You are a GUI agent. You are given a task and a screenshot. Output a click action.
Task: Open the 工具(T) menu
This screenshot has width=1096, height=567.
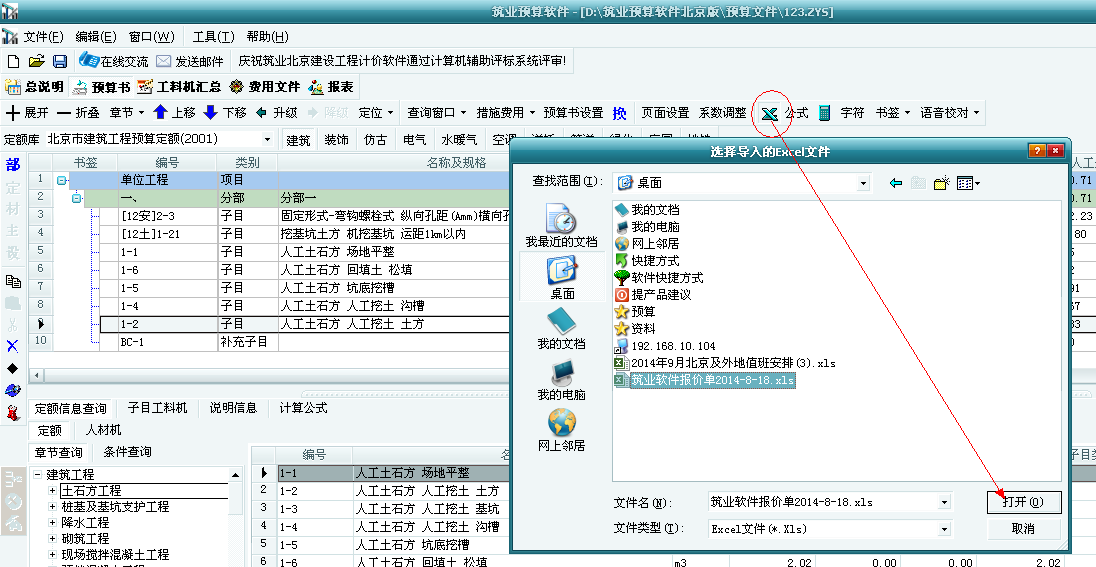tap(212, 37)
